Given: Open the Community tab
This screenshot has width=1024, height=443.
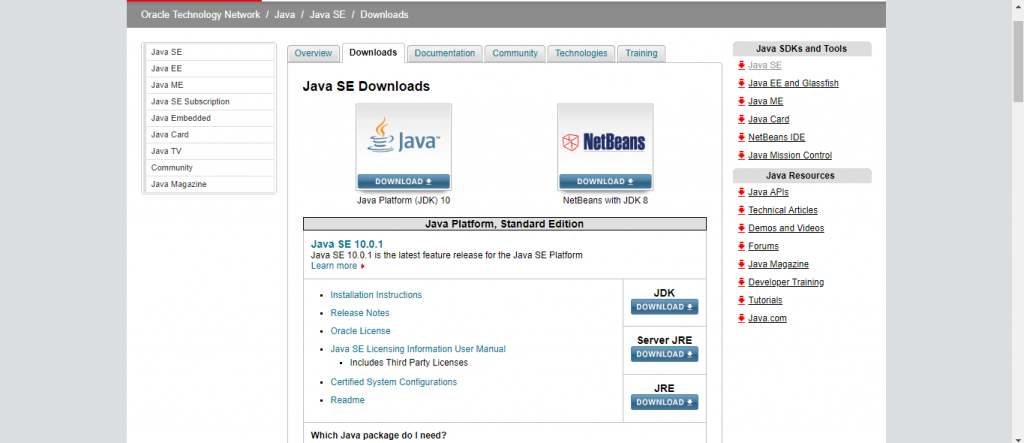Looking at the screenshot, I should tap(515, 54).
